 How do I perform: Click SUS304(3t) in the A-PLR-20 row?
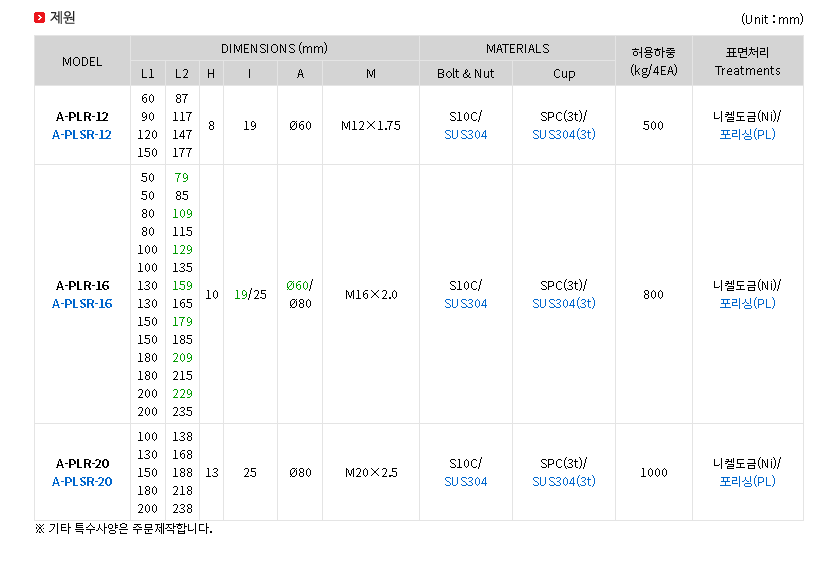click(564, 482)
